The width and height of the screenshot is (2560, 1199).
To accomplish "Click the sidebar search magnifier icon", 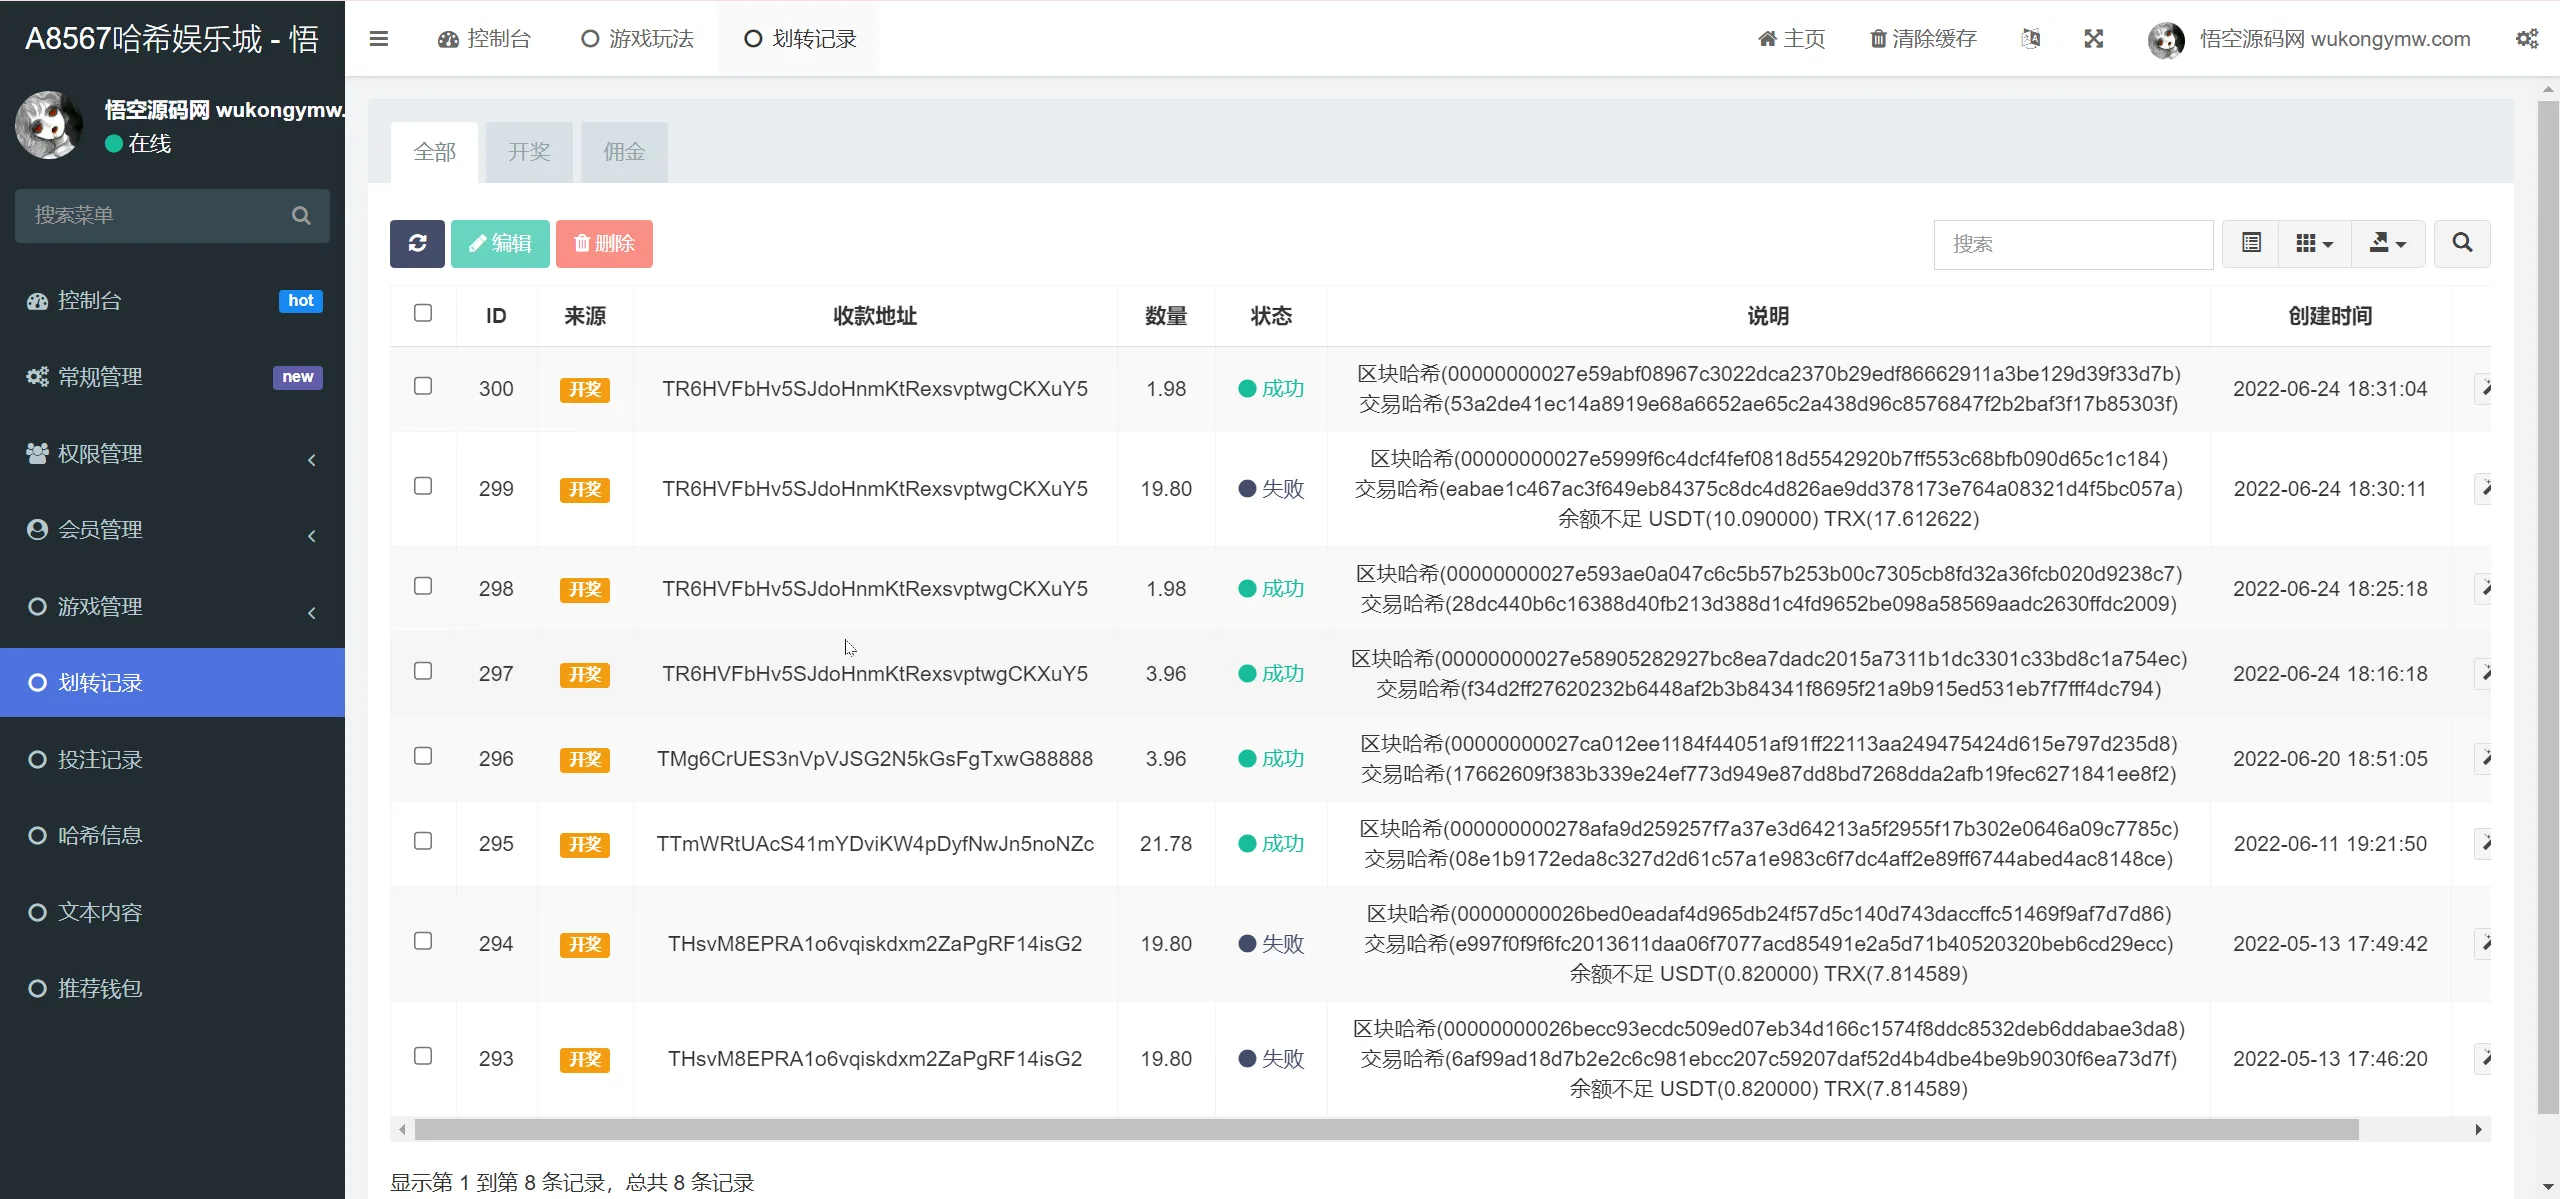I will (x=302, y=215).
